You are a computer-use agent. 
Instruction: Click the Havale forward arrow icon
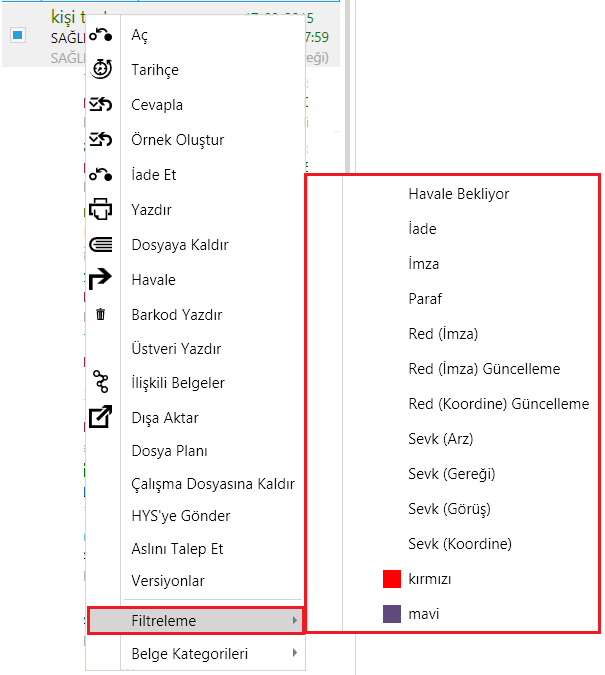(x=100, y=279)
